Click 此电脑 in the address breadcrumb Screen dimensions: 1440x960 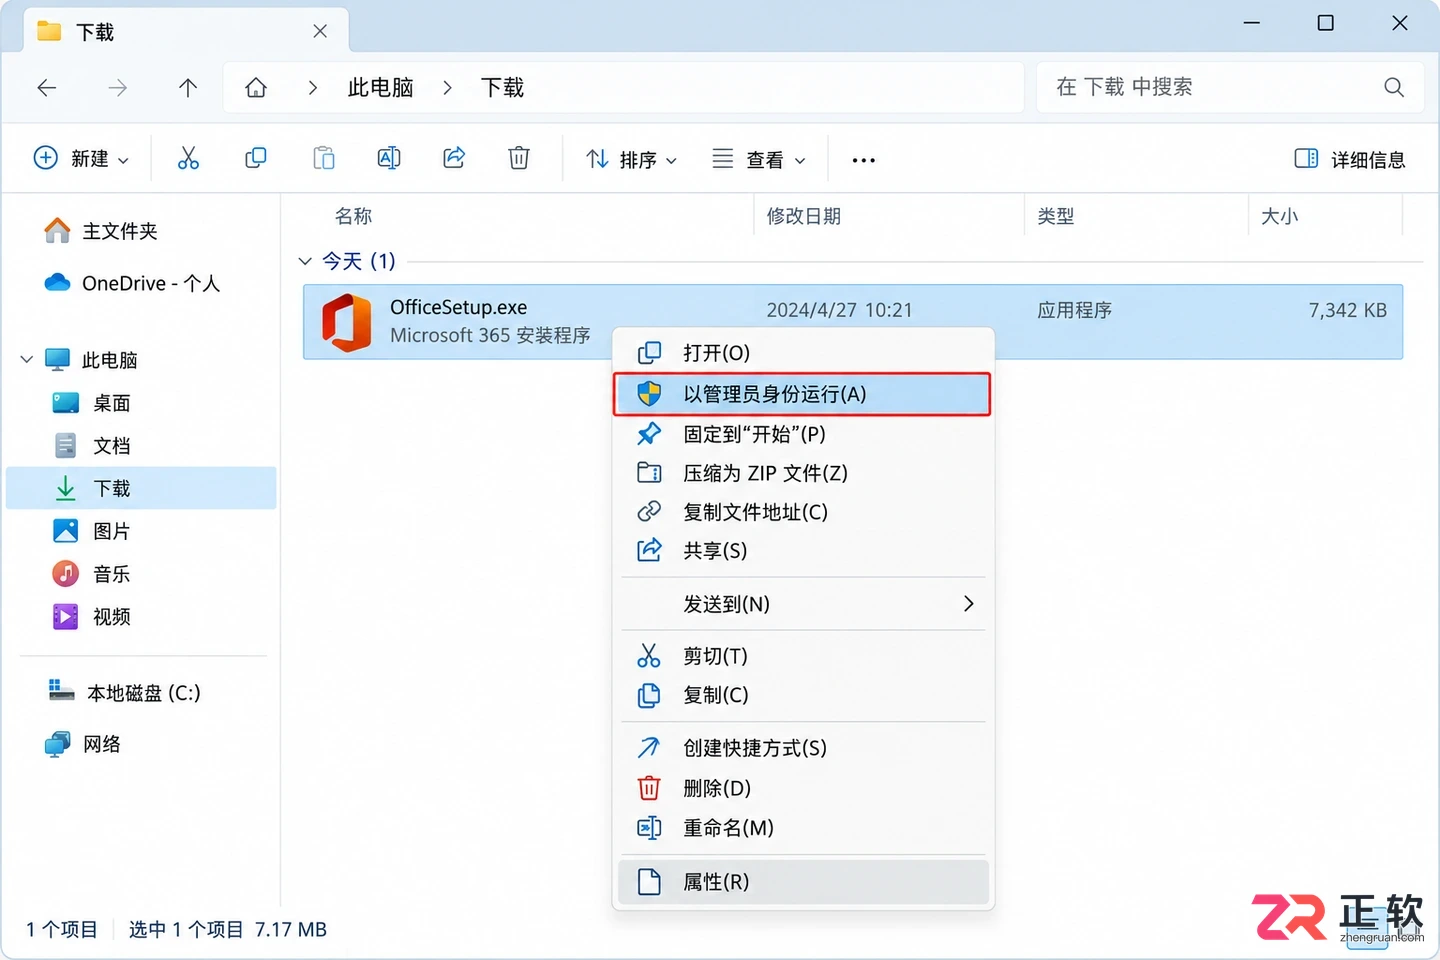[x=380, y=88]
